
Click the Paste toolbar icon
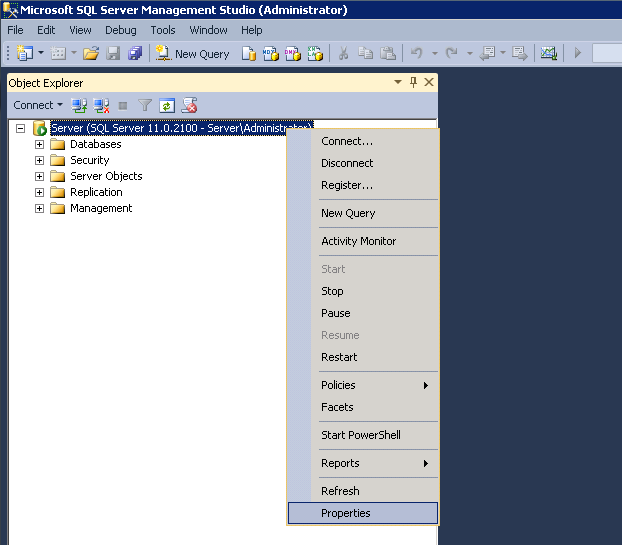tap(388, 53)
